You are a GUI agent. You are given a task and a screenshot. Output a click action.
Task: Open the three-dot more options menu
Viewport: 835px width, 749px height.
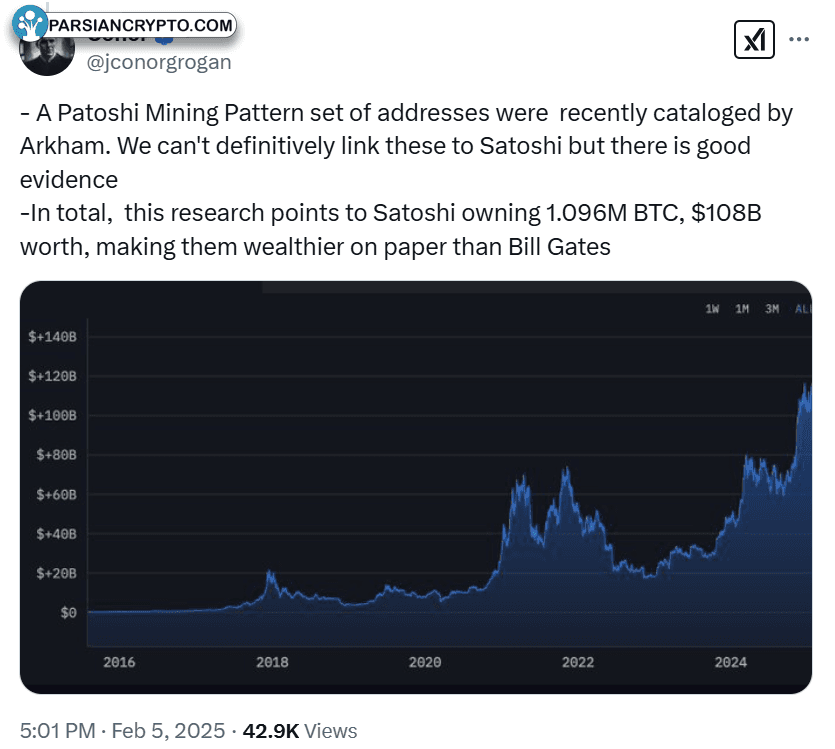799,39
